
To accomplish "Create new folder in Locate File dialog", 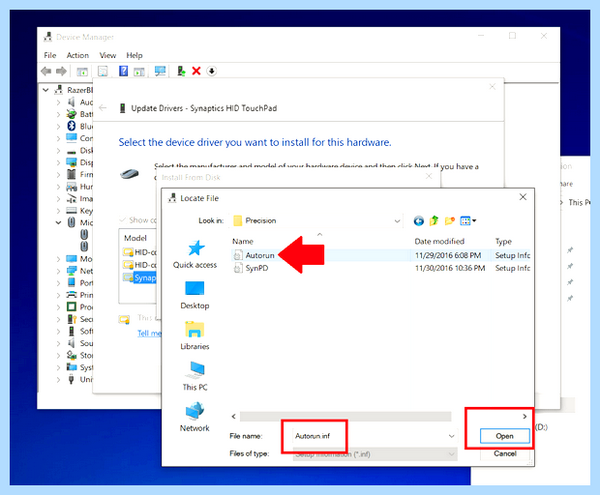I will [450, 221].
